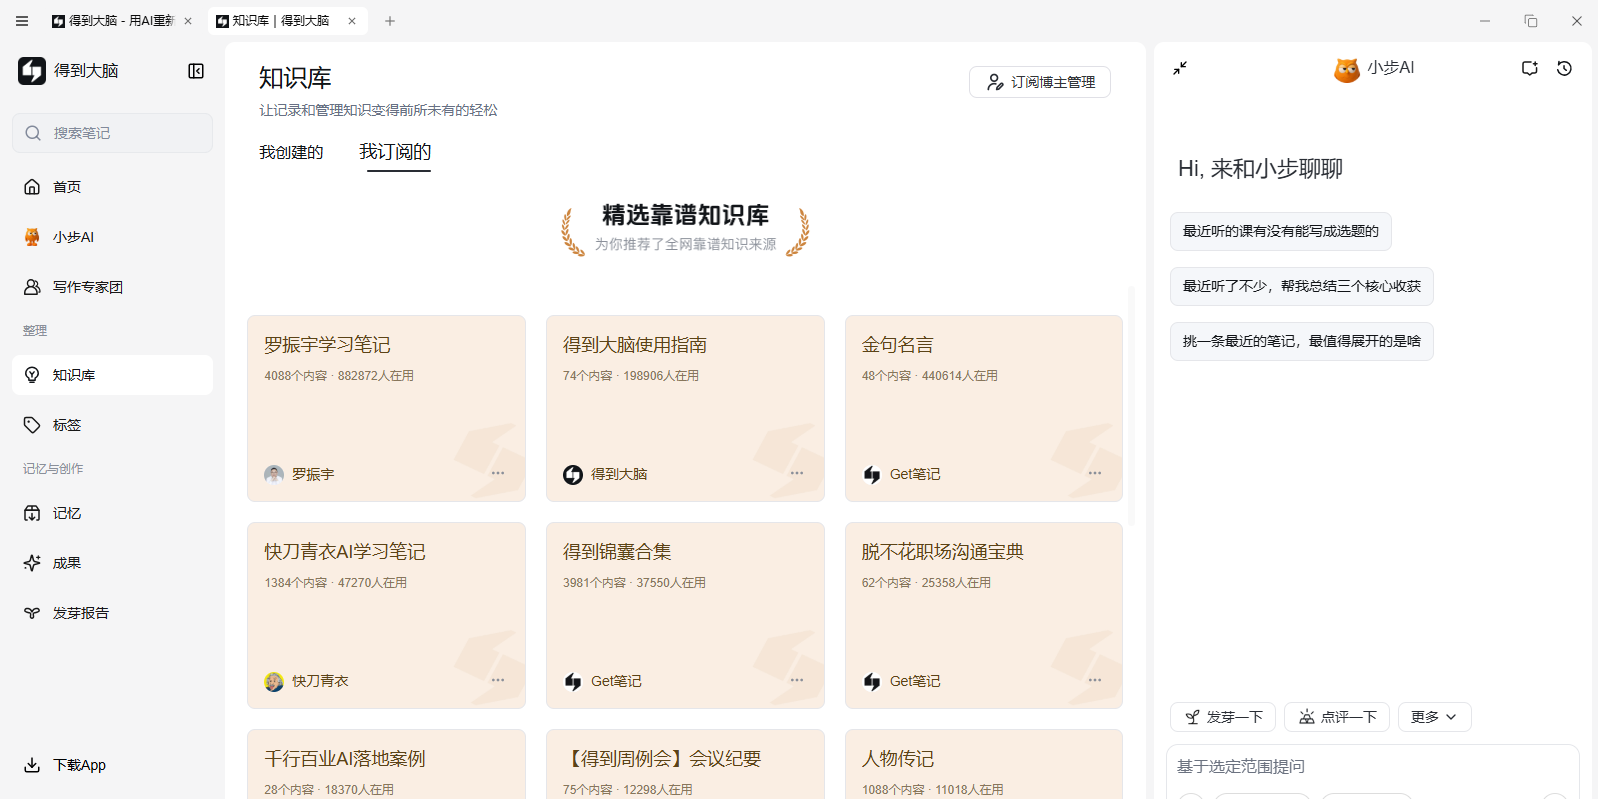Open the 快刀青衣AI学习笔记 card
The height and width of the screenshot is (799, 1598).
coord(386,615)
